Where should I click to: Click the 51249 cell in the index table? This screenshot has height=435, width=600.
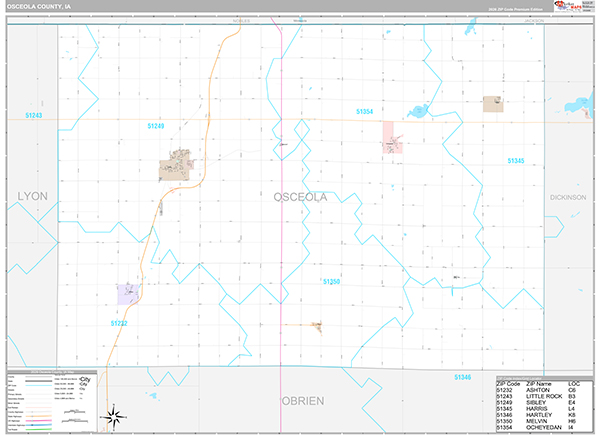pos(504,402)
